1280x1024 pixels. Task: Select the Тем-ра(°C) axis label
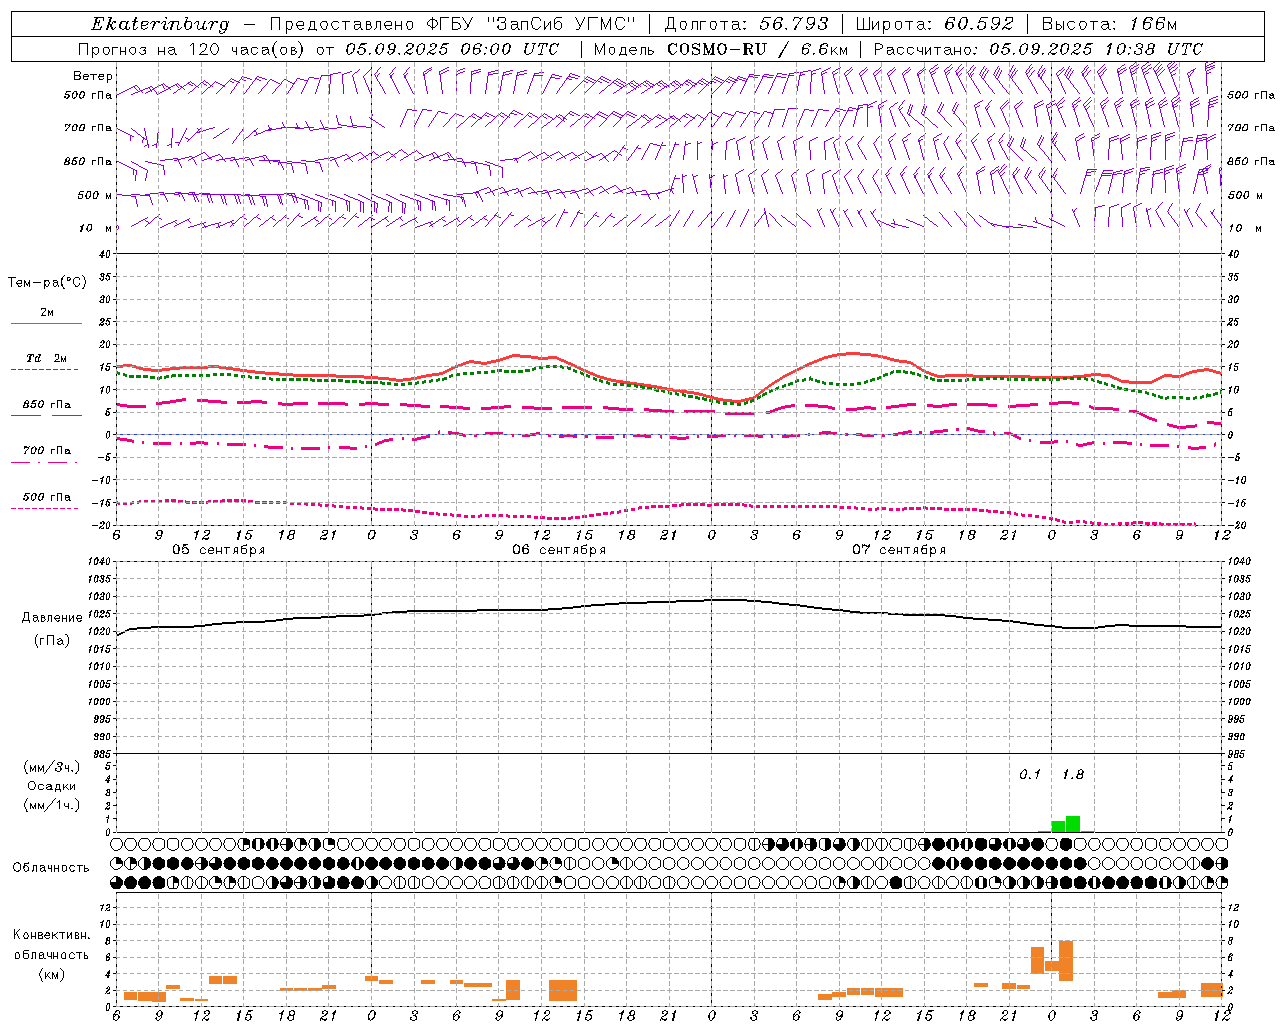coord(47,283)
